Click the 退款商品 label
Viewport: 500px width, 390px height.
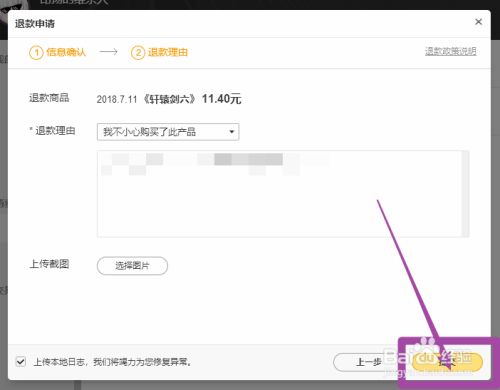[49, 98]
